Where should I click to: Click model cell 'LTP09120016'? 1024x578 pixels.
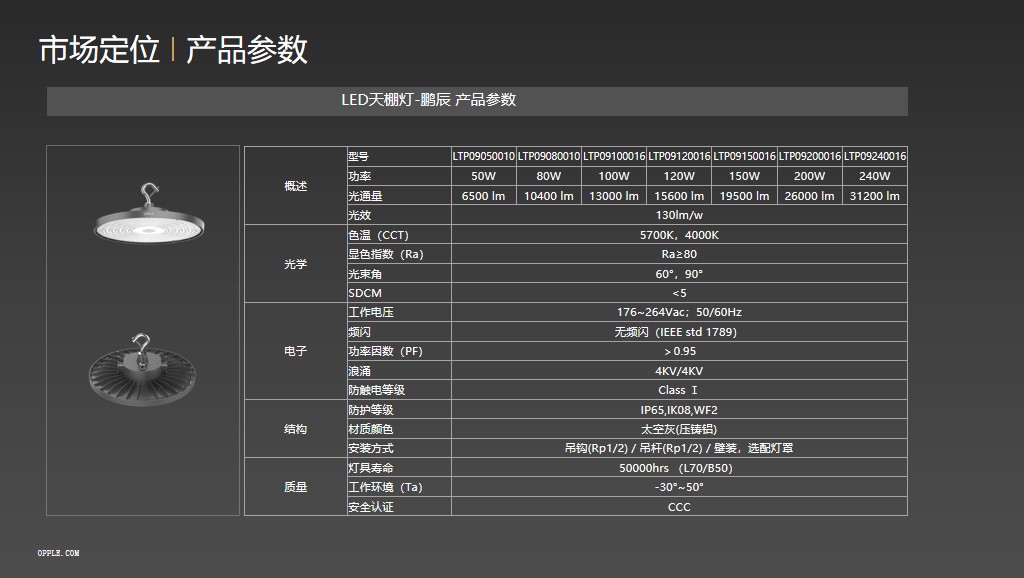[x=679, y=157]
